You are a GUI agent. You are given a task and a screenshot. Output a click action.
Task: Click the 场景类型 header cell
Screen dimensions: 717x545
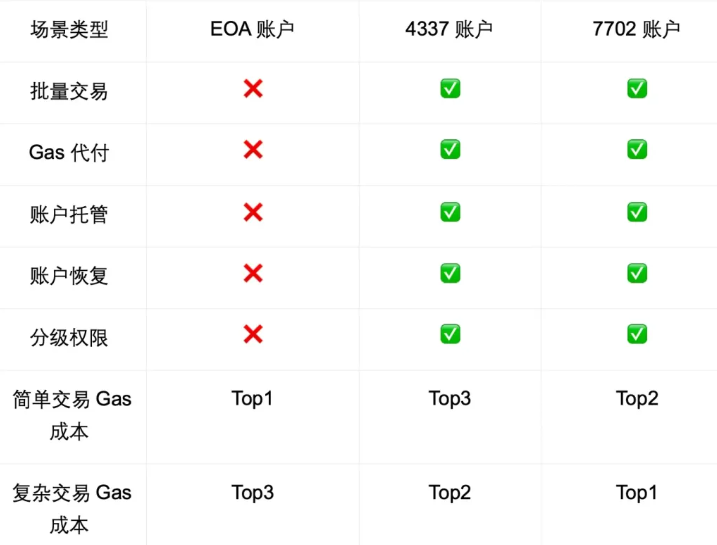(69, 30)
